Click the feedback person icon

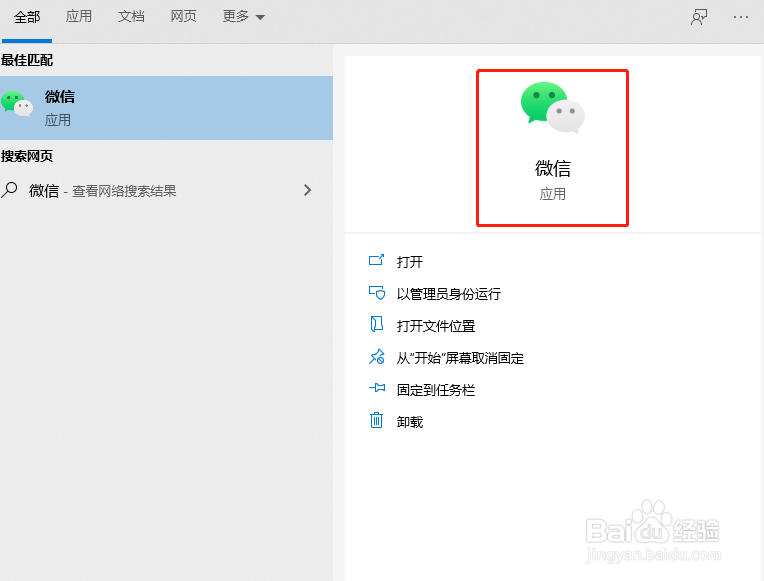pos(699,17)
